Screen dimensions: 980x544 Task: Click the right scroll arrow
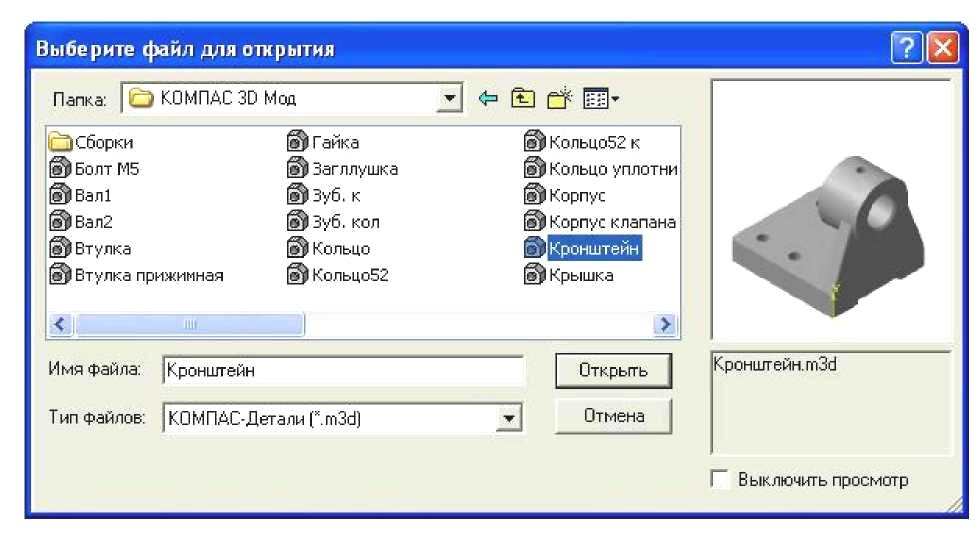click(665, 325)
